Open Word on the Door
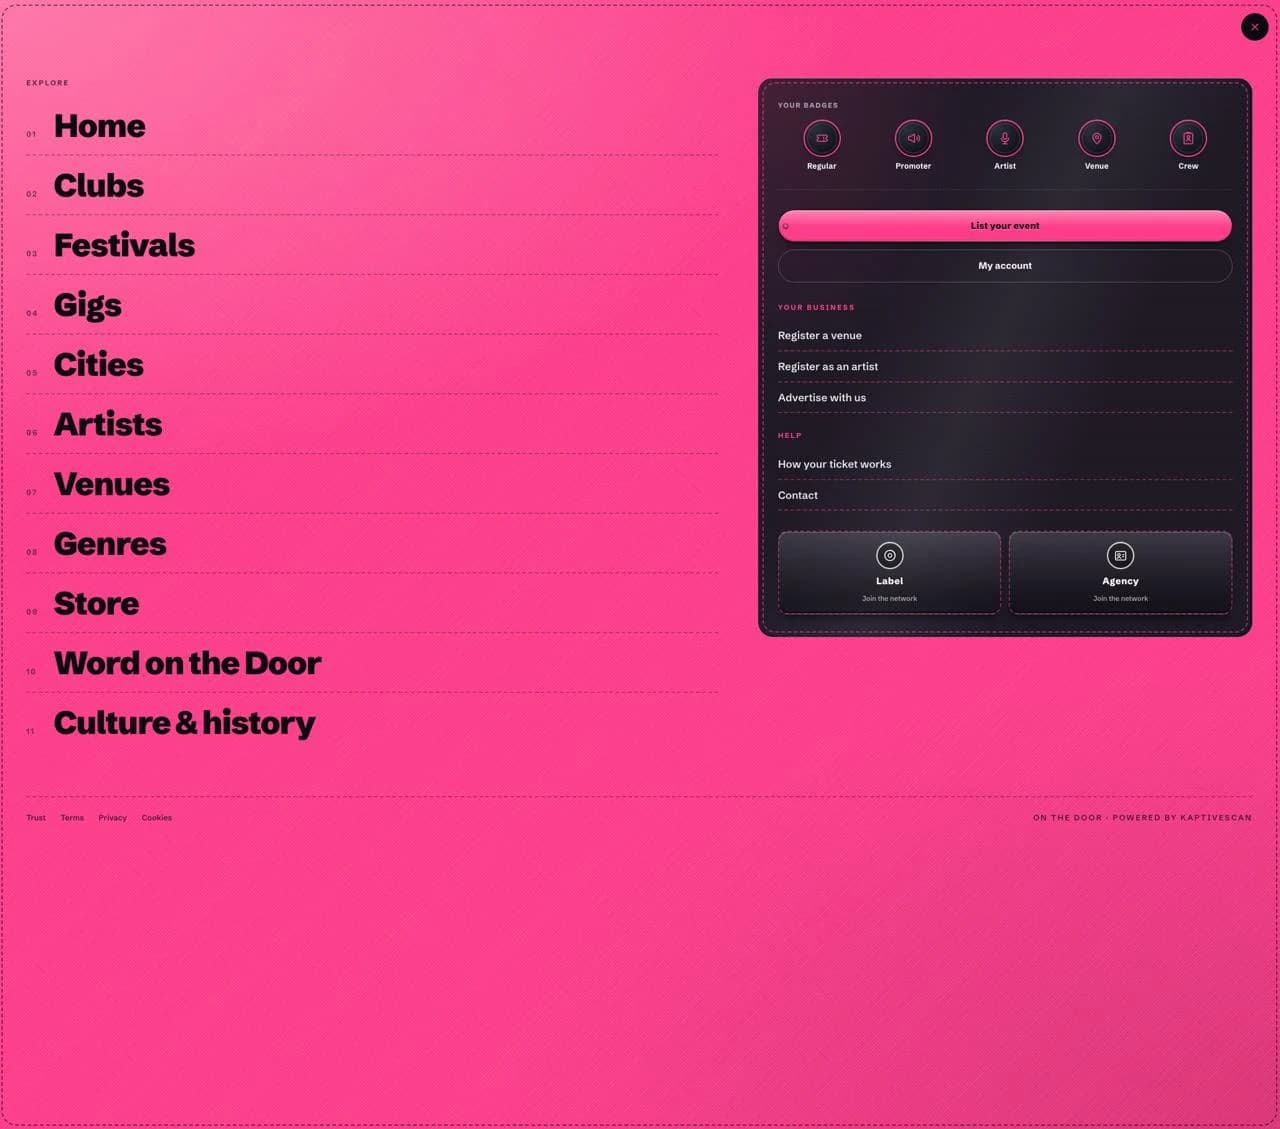This screenshot has height=1129, width=1280. click(x=188, y=664)
